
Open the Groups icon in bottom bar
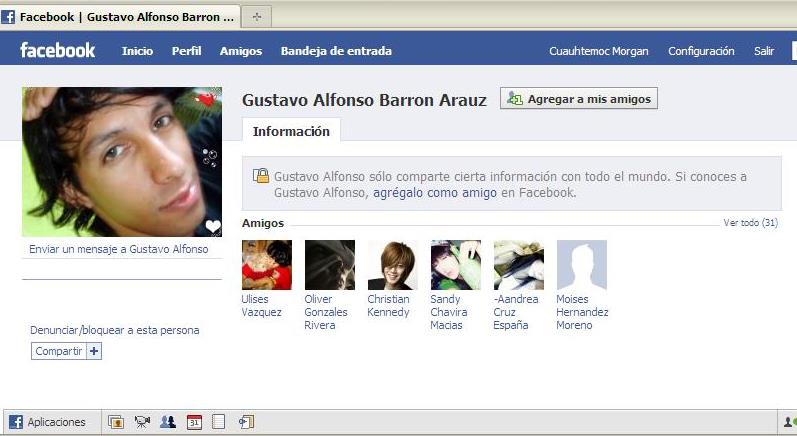coord(168,422)
